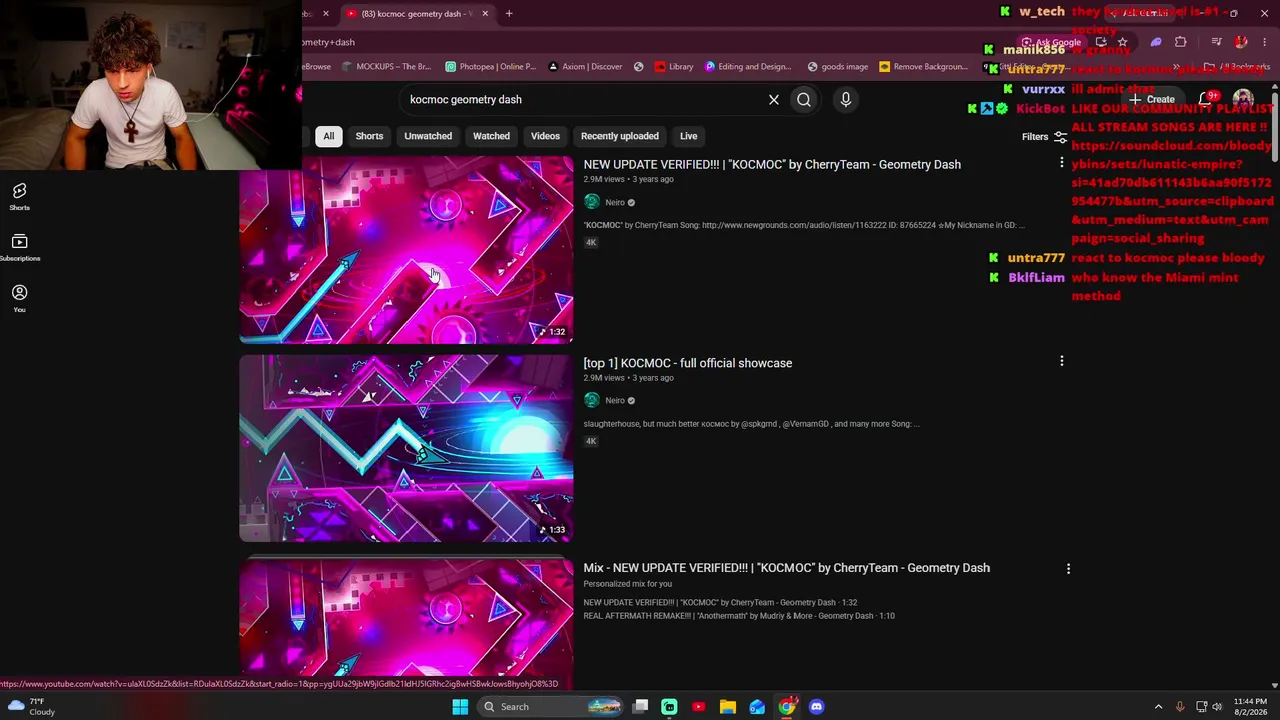This screenshot has width=1280, height=720.
Task: Start voice search with the microphone
Action: point(846,100)
